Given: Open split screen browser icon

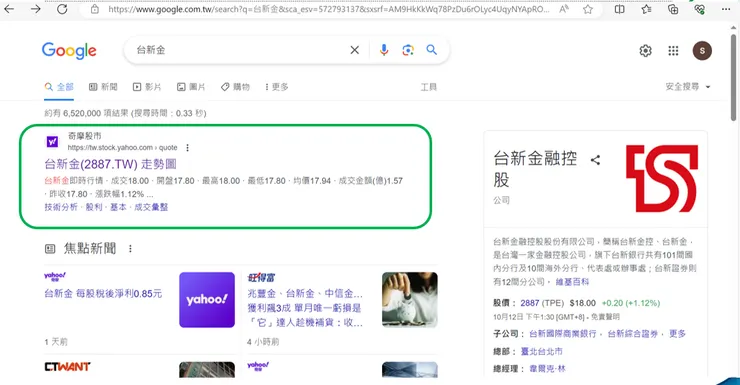Looking at the screenshot, I should (620, 9).
